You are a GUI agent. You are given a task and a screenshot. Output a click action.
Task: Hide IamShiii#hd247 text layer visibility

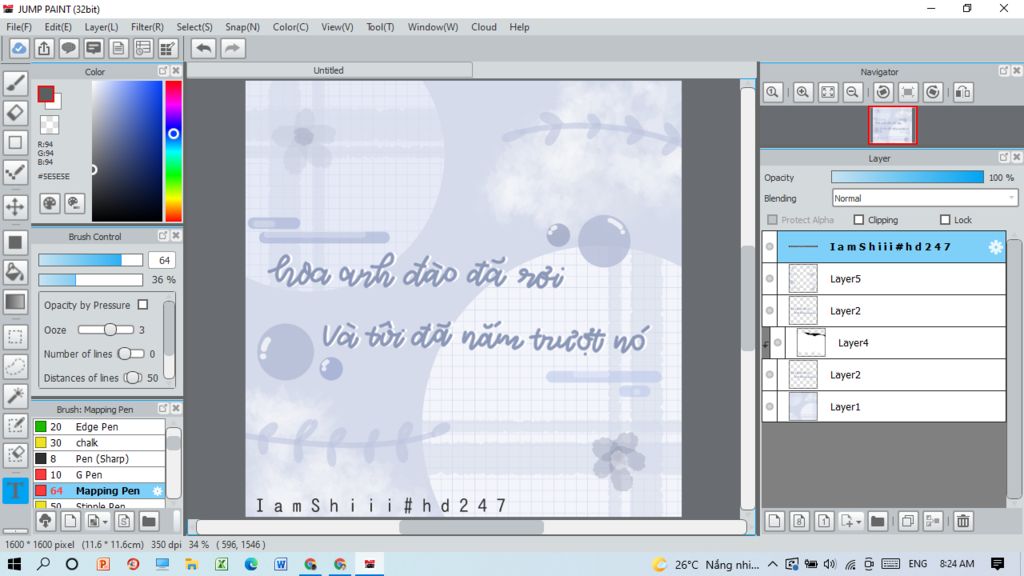[770, 247]
